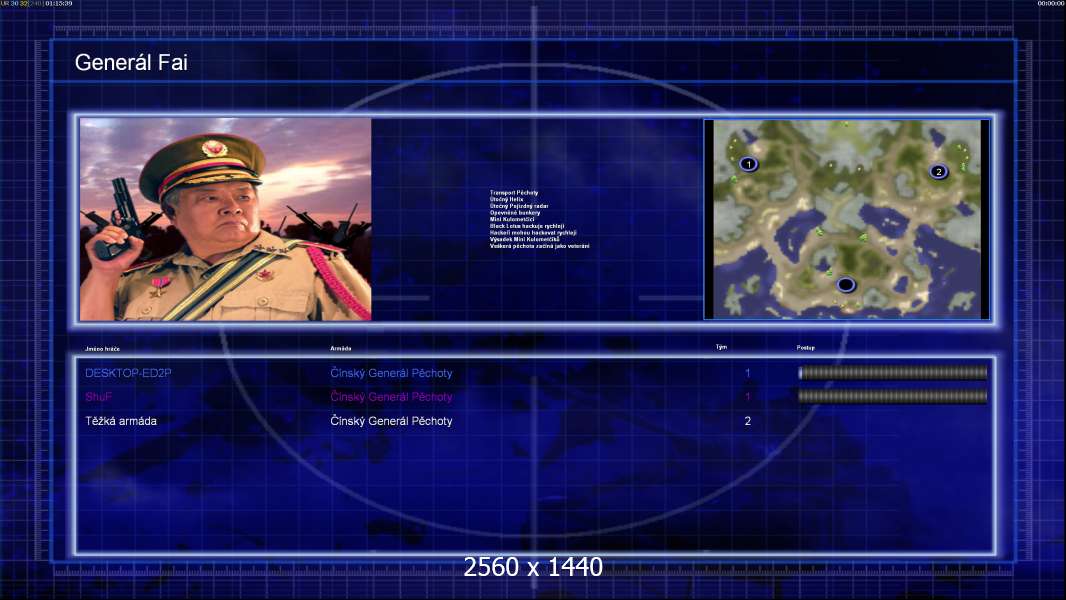Click team number 2 in the Těžká armáda row
1066x600 pixels.
748,421
